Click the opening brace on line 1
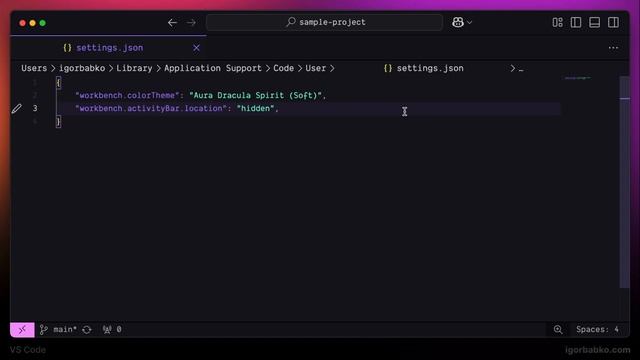Viewport: 640px width, 360px height. point(58,82)
